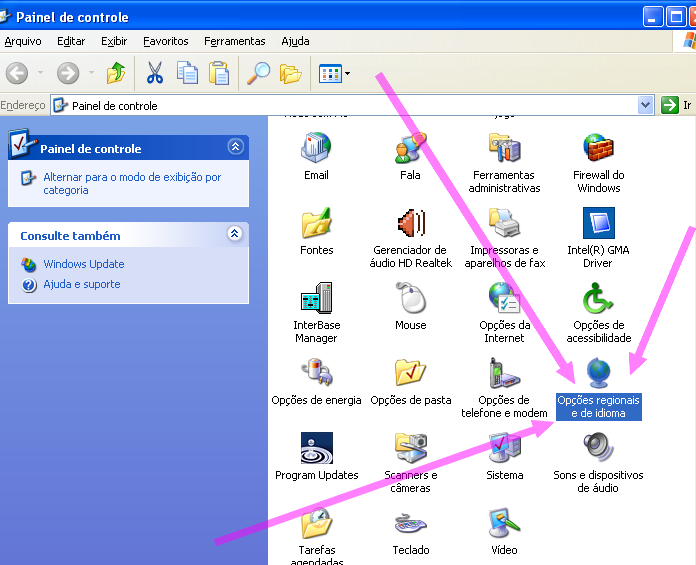The image size is (696, 565).
Task: Open Tarefas agendadas icon
Action: [x=316, y=523]
